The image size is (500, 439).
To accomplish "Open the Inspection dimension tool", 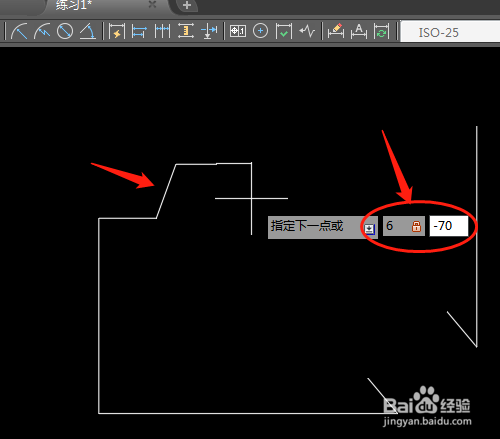I will click(x=284, y=31).
